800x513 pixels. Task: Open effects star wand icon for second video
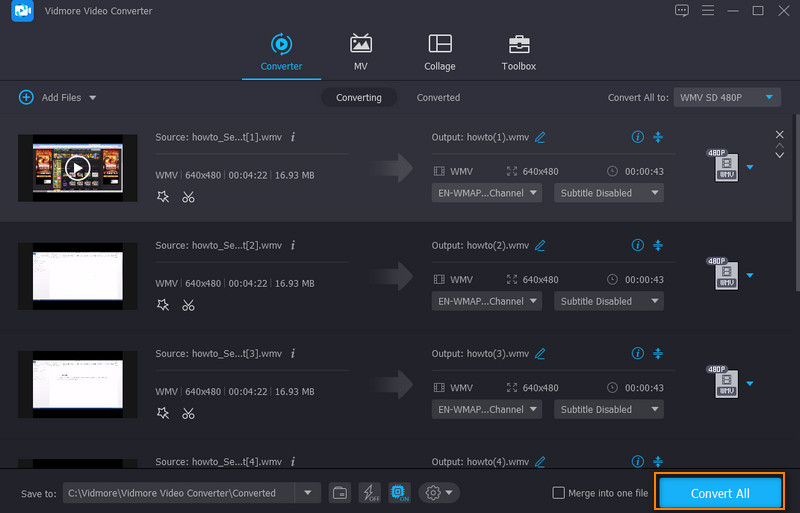click(163, 304)
